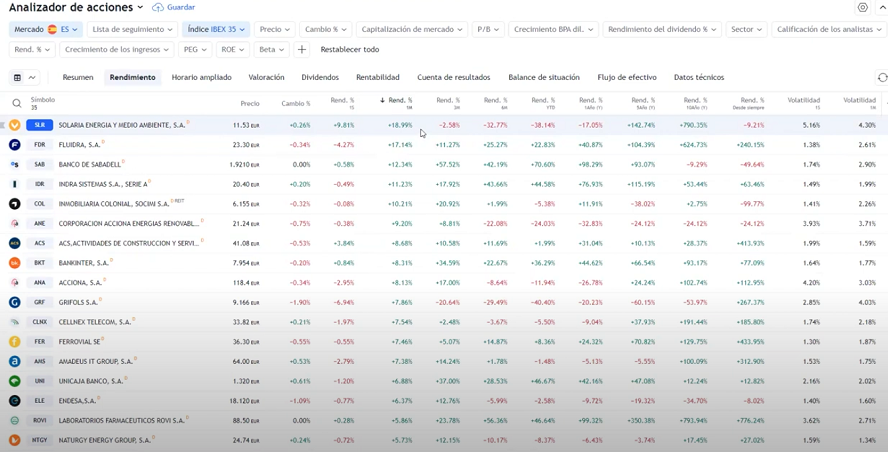The height and width of the screenshot is (452, 888).
Task: Open the Valoración tab
Action: tap(266, 77)
